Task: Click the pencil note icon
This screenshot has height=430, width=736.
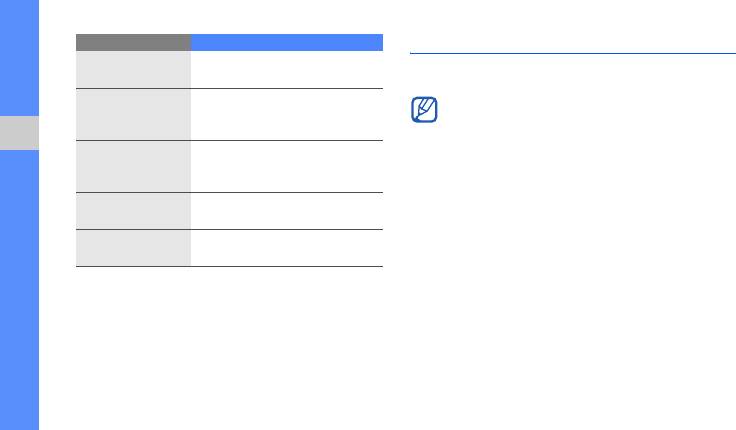Action: tap(424, 111)
